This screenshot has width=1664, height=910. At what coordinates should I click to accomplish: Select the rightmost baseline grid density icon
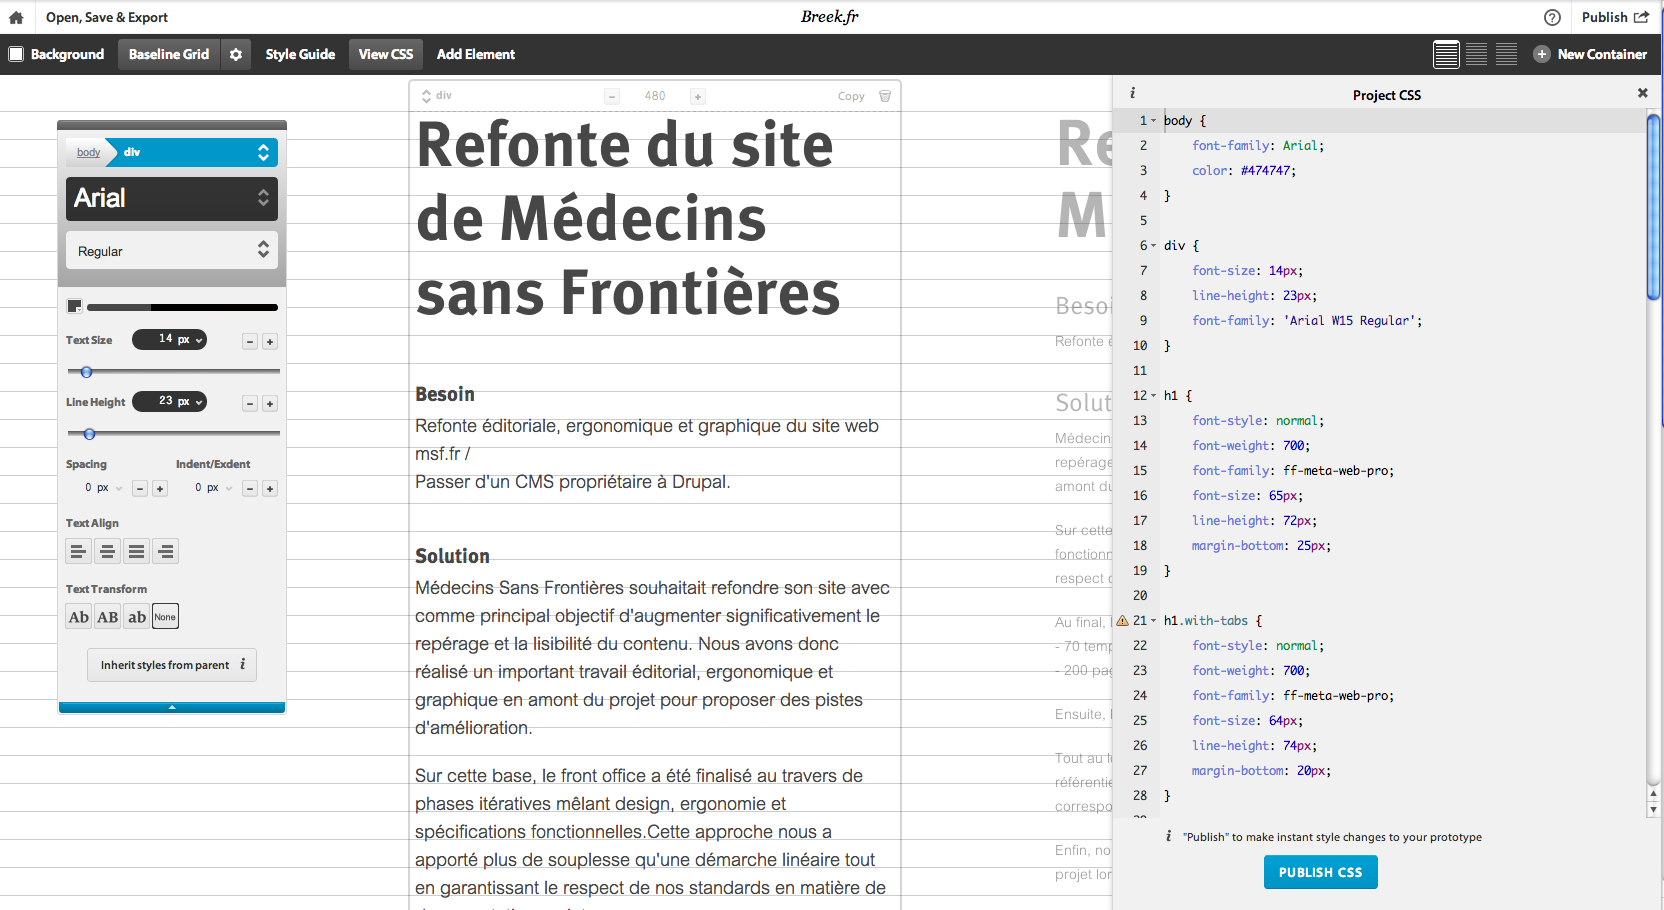pyautogui.click(x=1506, y=54)
